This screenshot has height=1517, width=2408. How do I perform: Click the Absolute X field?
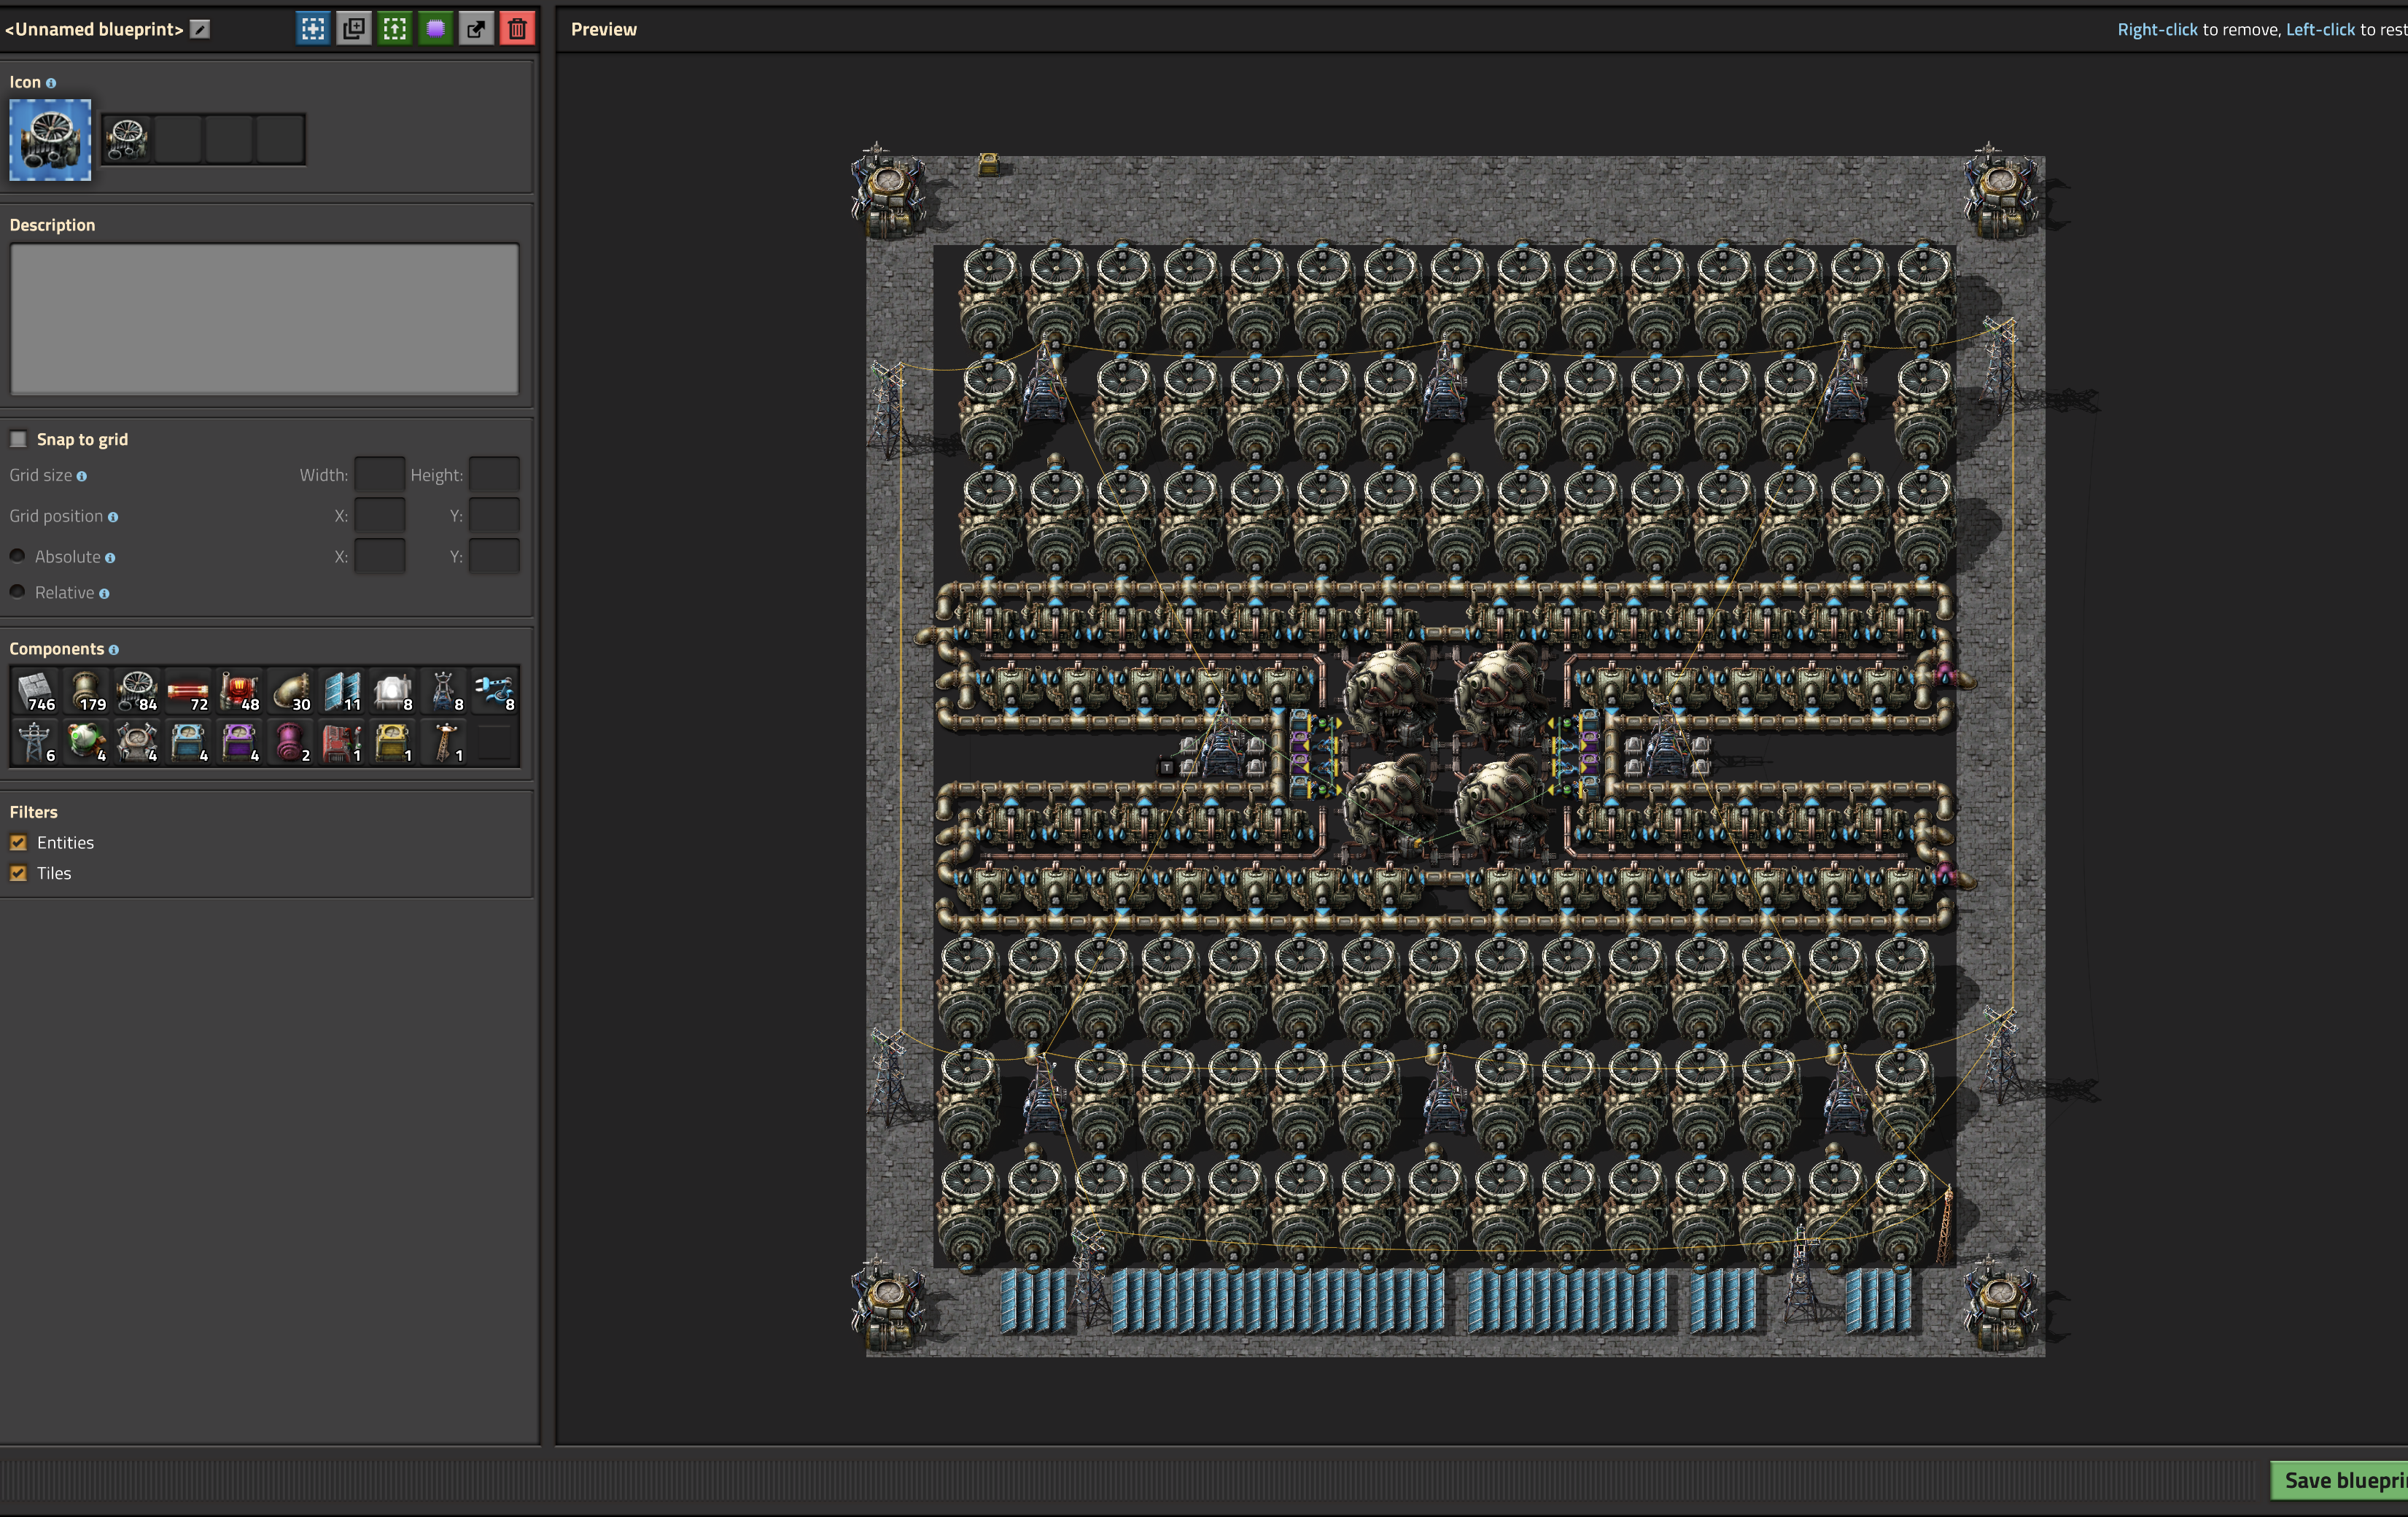[380, 556]
